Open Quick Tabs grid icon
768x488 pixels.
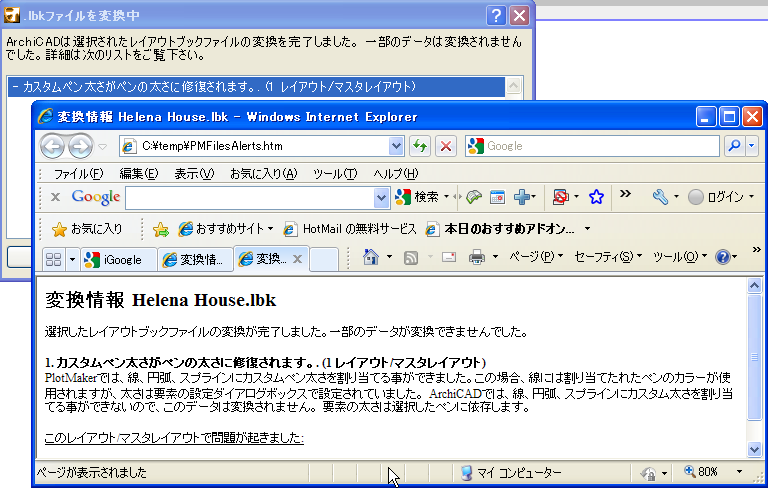[53, 259]
